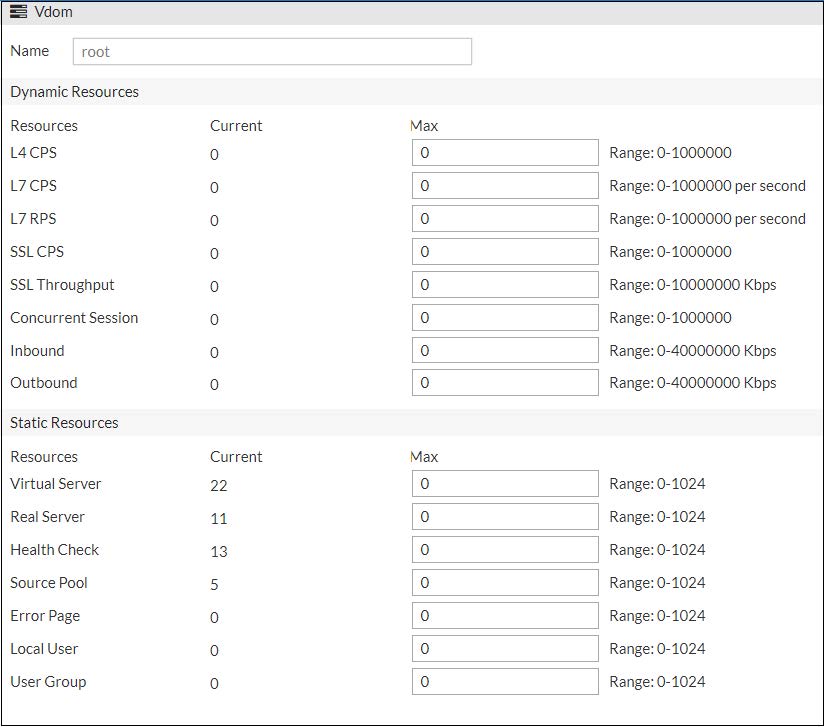Viewport: 824px width, 727px height.
Task: Click the Error Page label
Action: (45, 616)
